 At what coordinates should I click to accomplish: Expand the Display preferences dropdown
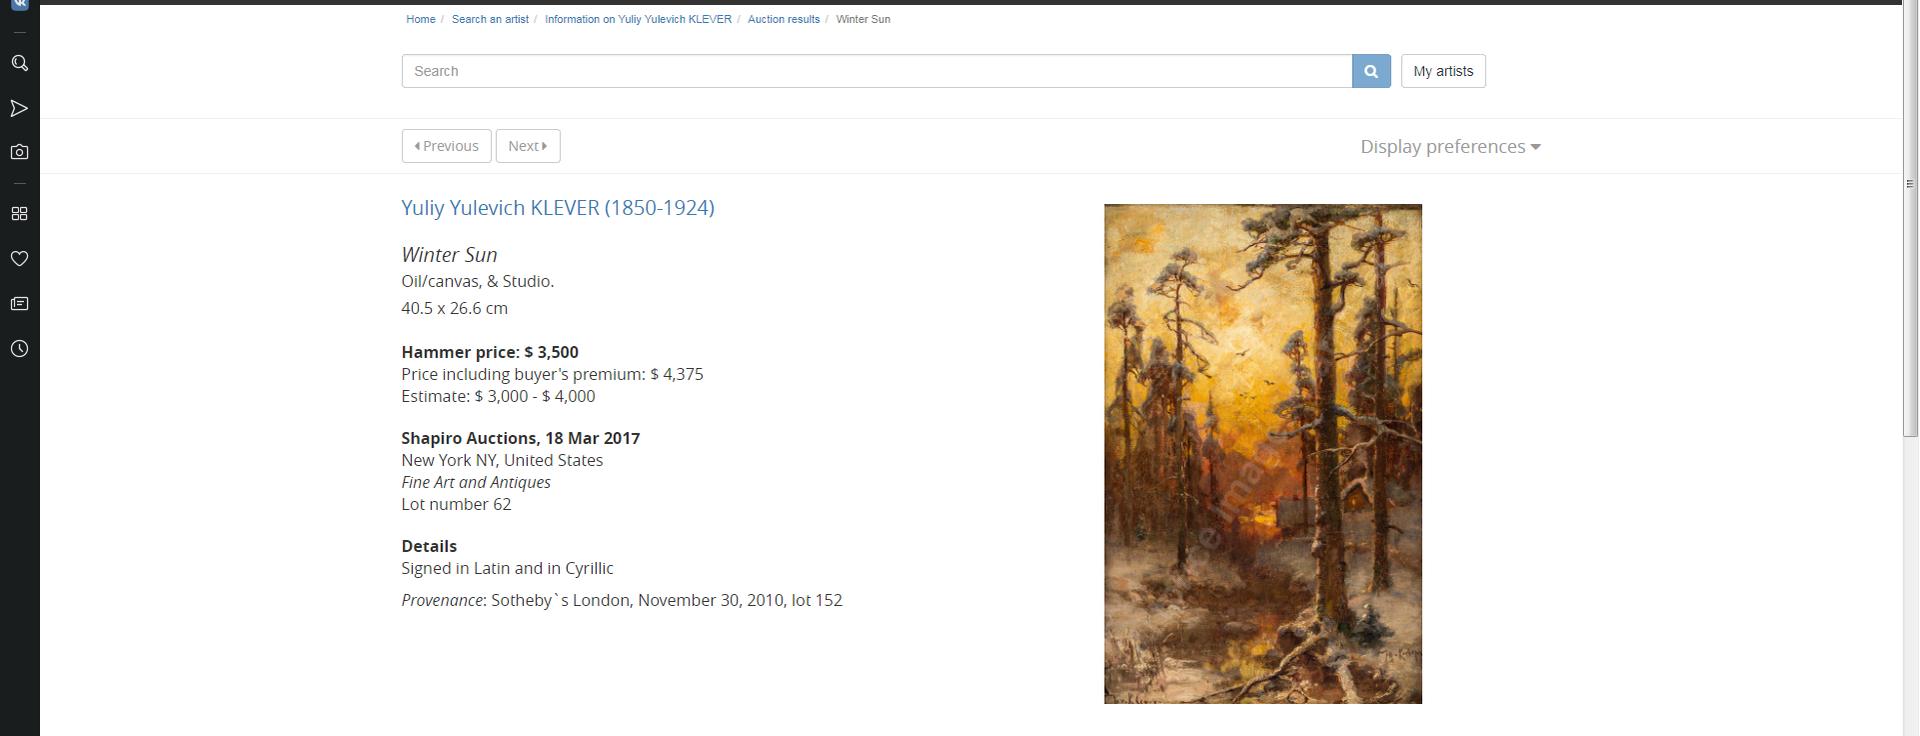1450,147
